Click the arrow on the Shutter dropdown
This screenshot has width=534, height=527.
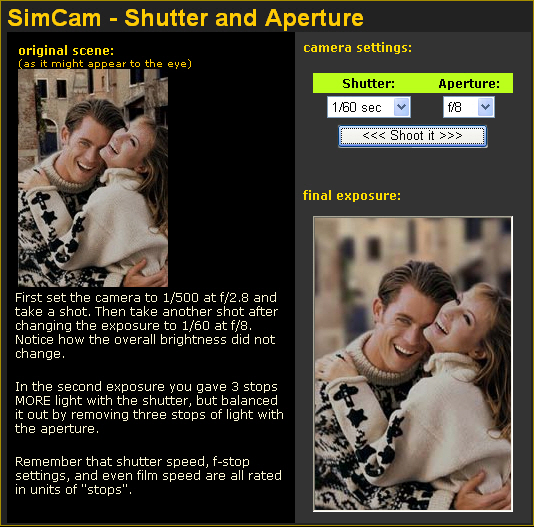402,107
